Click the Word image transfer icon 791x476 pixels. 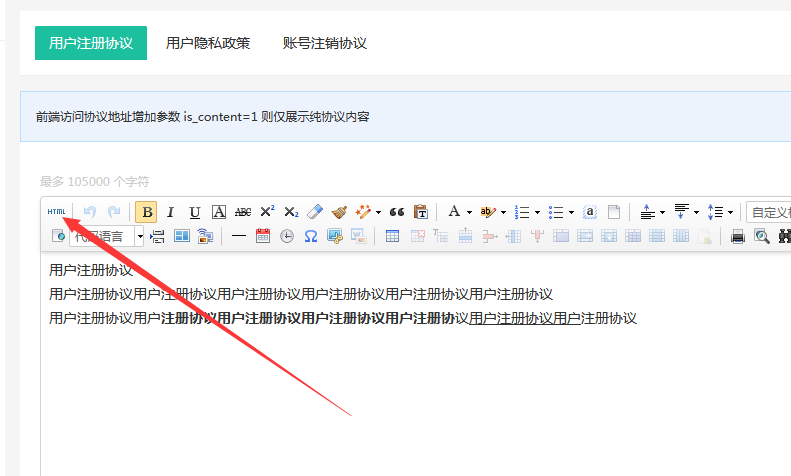coord(359,236)
